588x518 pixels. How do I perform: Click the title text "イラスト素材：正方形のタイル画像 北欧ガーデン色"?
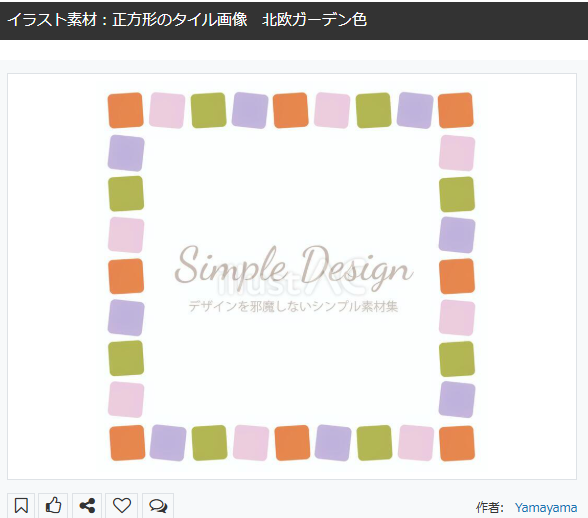coord(187,20)
